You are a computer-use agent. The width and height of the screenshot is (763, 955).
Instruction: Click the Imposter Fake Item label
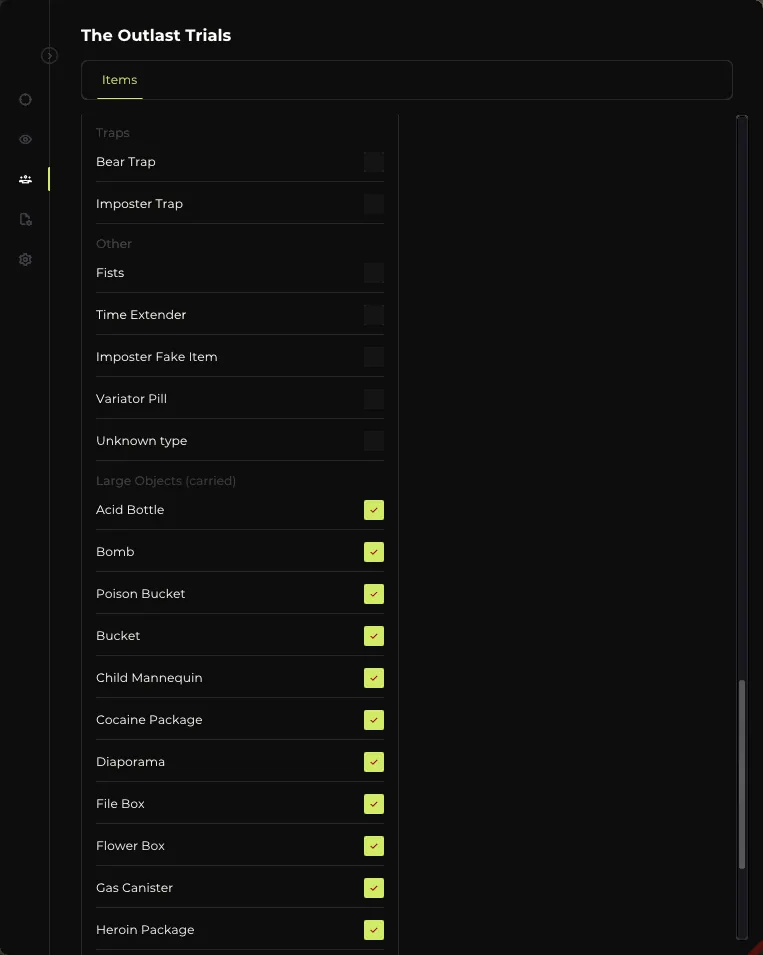pos(156,357)
